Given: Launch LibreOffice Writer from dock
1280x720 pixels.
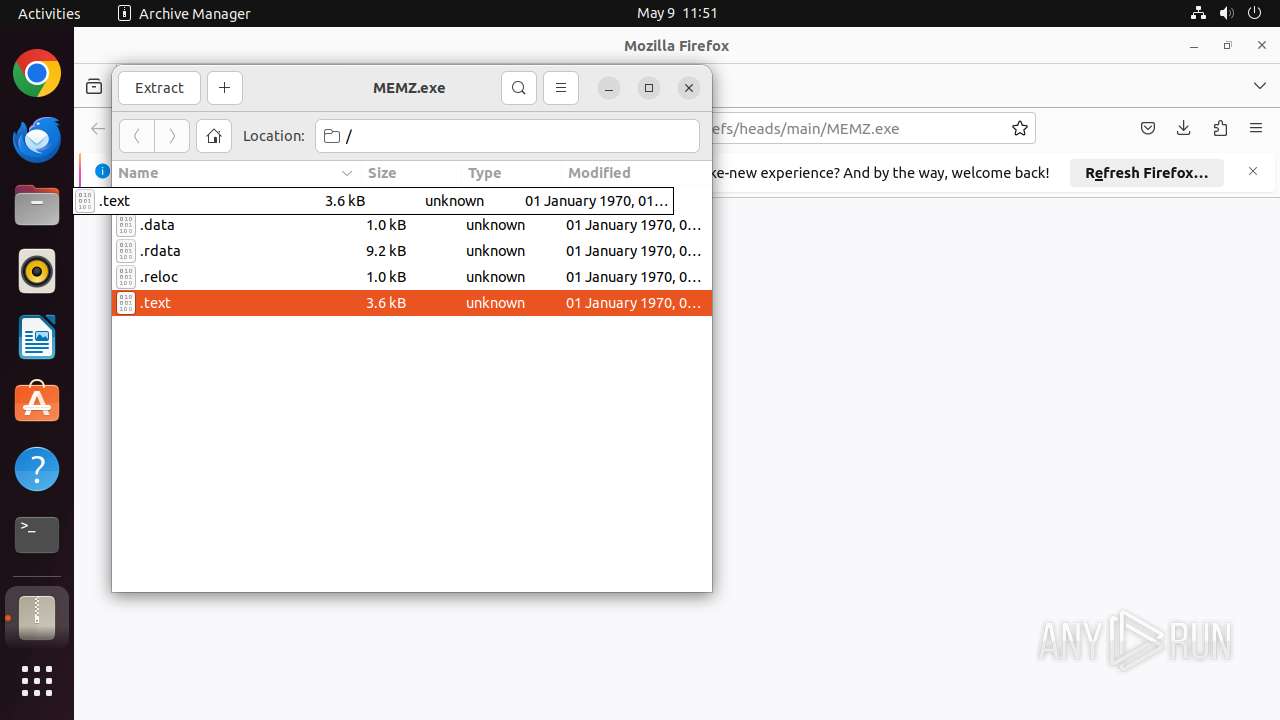Looking at the screenshot, I should pyautogui.click(x=37, y=337).
